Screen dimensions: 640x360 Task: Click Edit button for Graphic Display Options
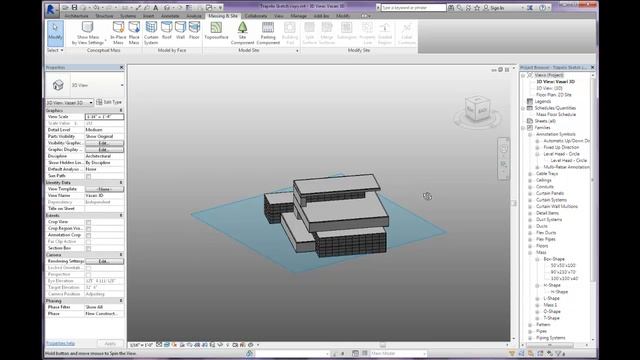(104, 150)
